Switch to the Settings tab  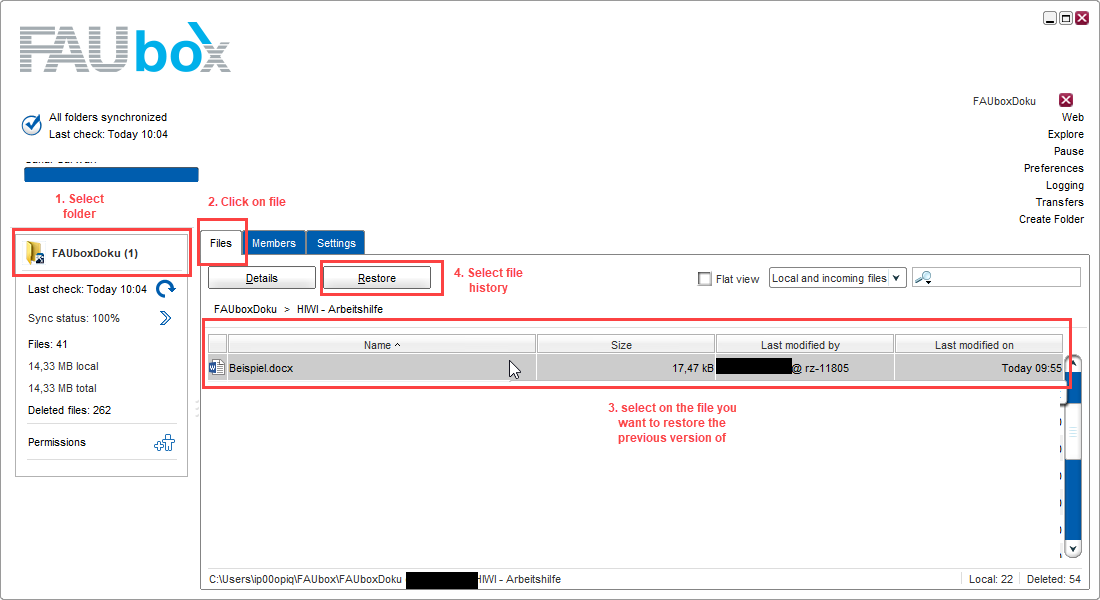[x=336, y=243]
